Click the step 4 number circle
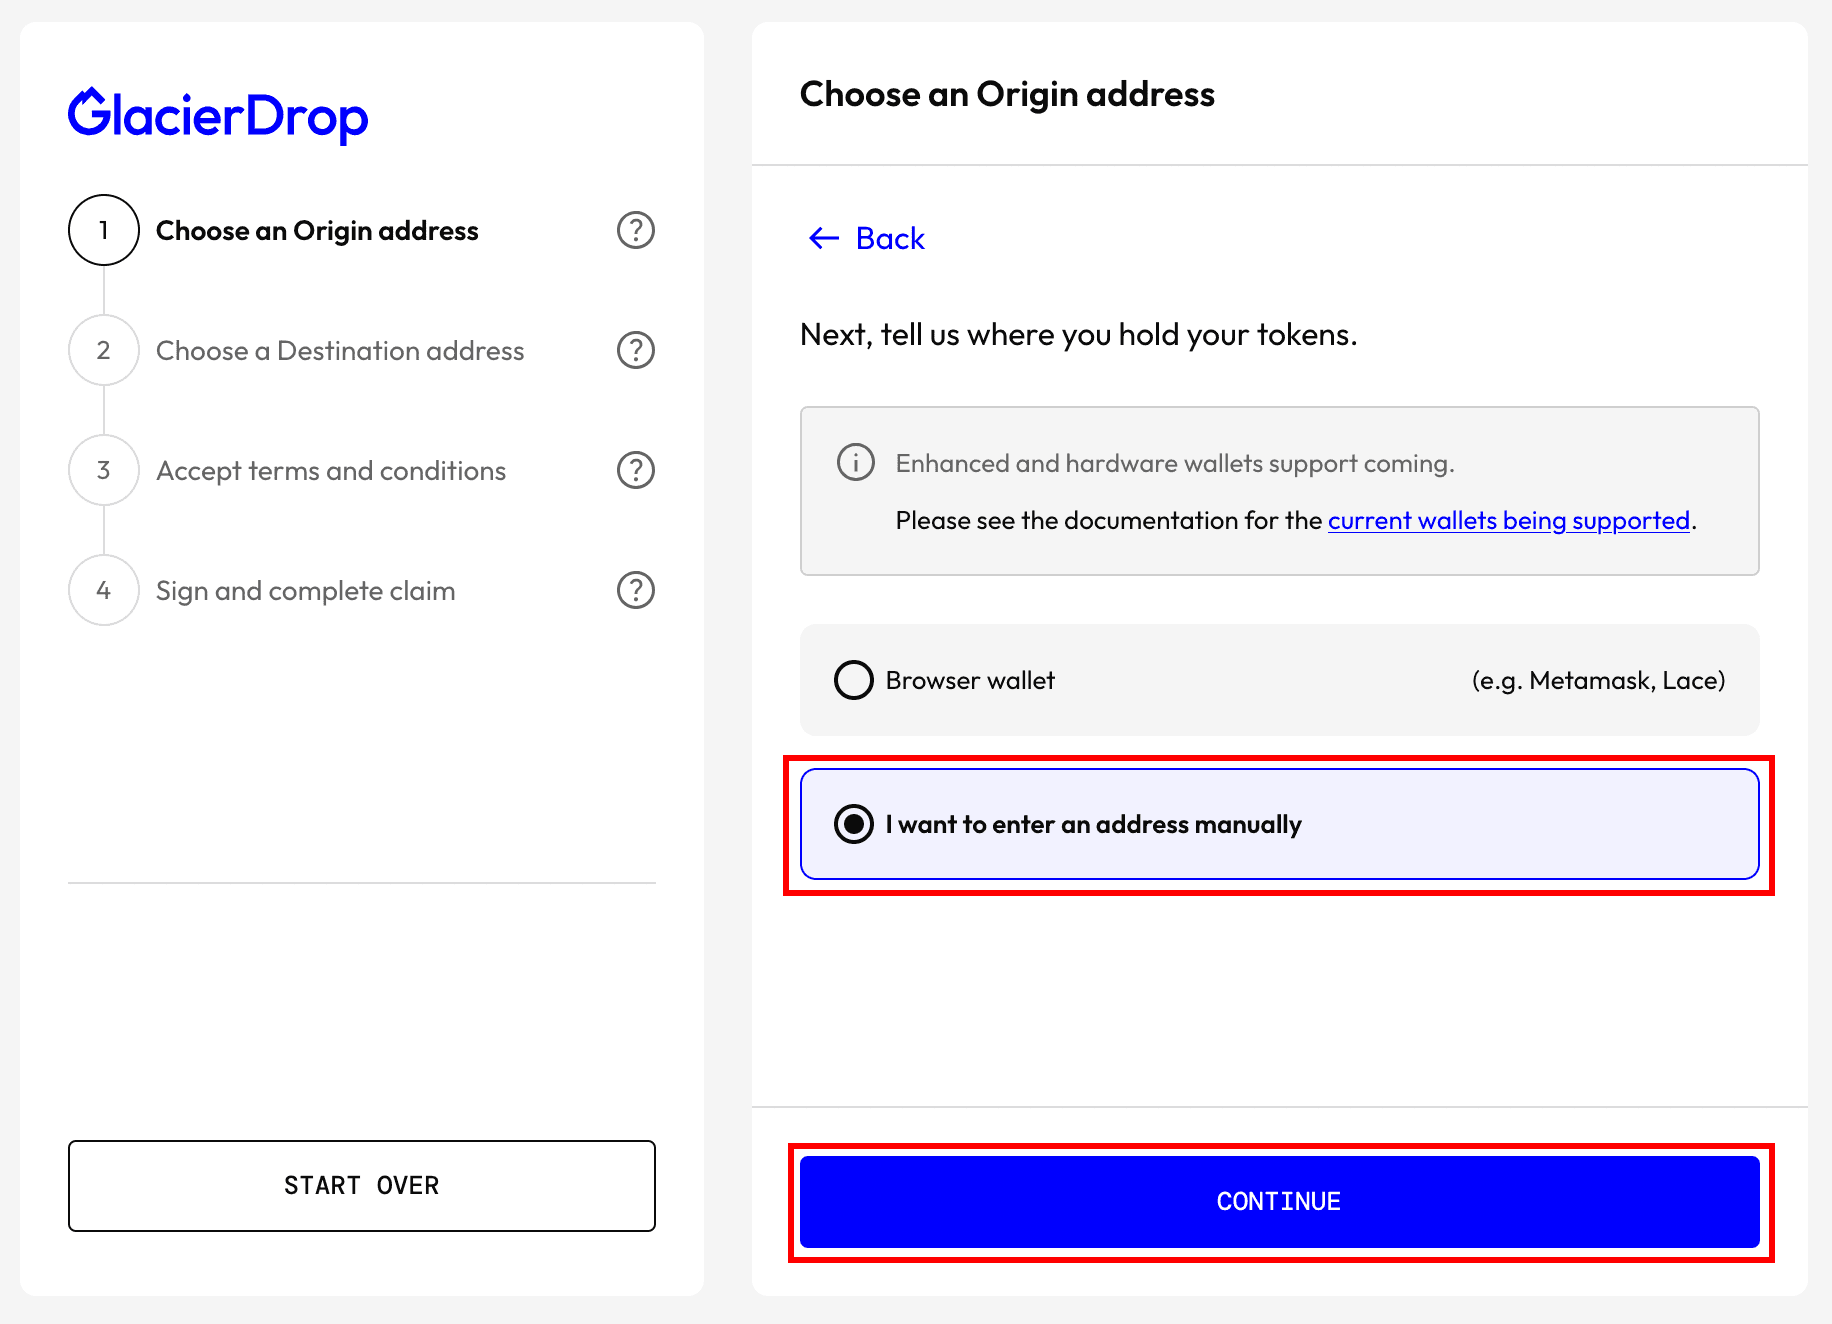 point(104,590)
